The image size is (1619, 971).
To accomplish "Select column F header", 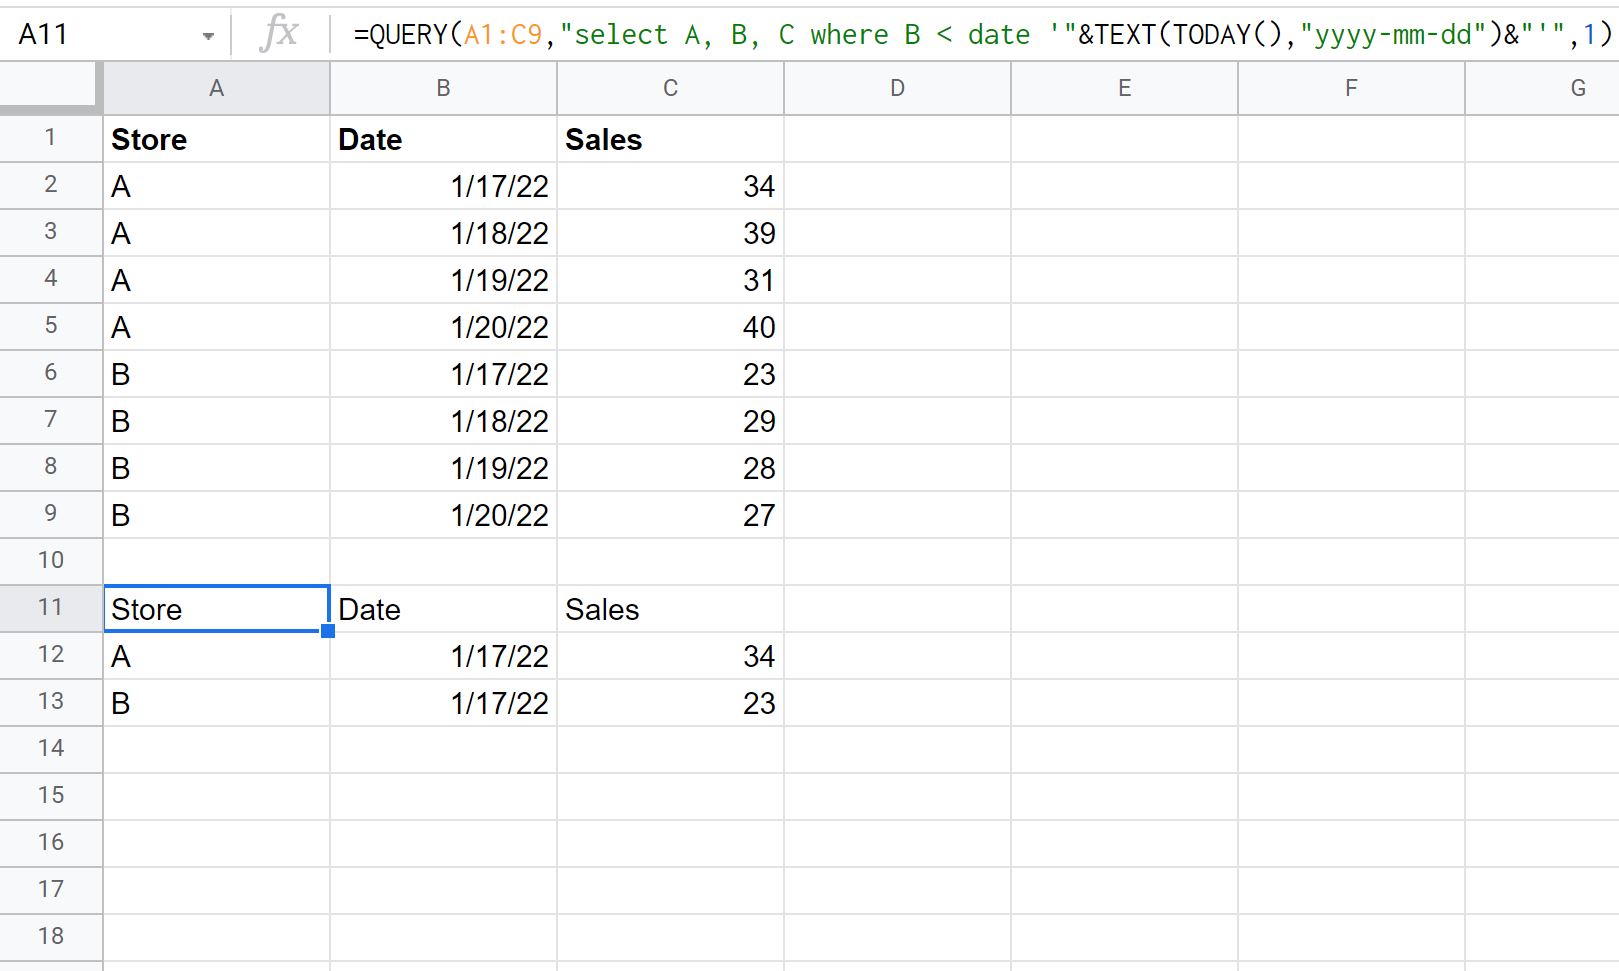I will (x=1351, y=88).
